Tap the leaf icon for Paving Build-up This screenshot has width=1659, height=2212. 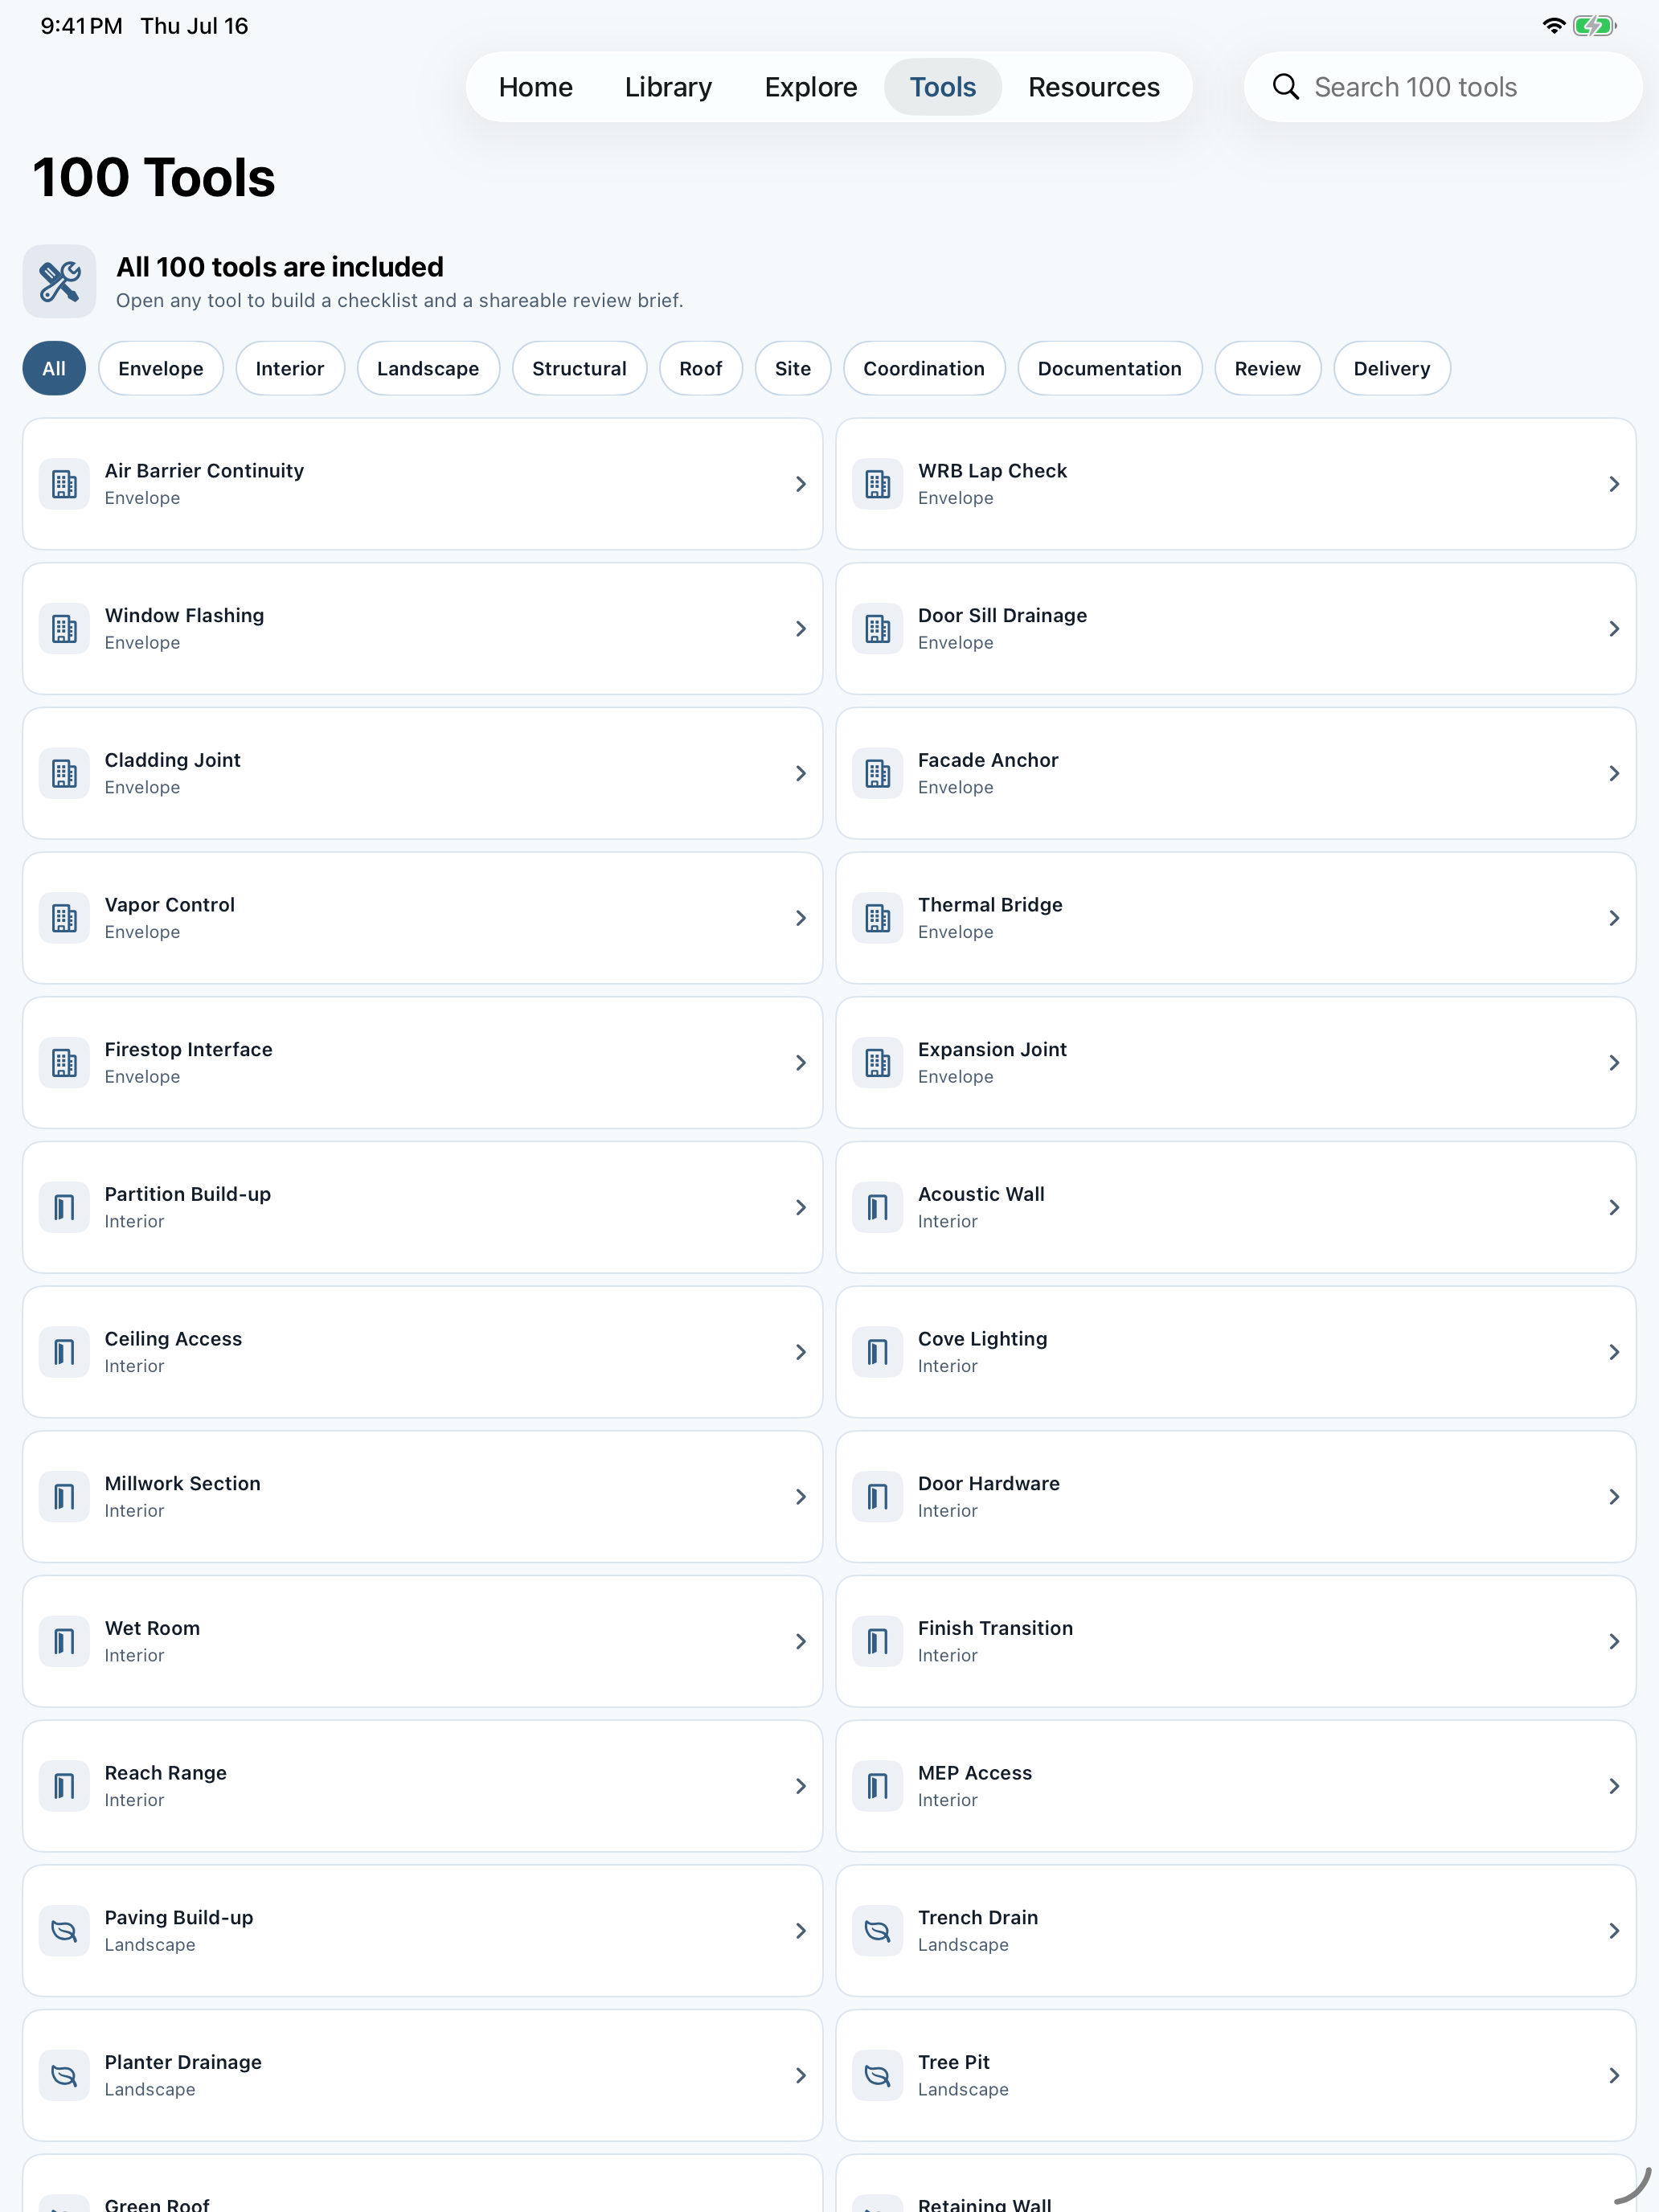click(x=64, y=1931)
